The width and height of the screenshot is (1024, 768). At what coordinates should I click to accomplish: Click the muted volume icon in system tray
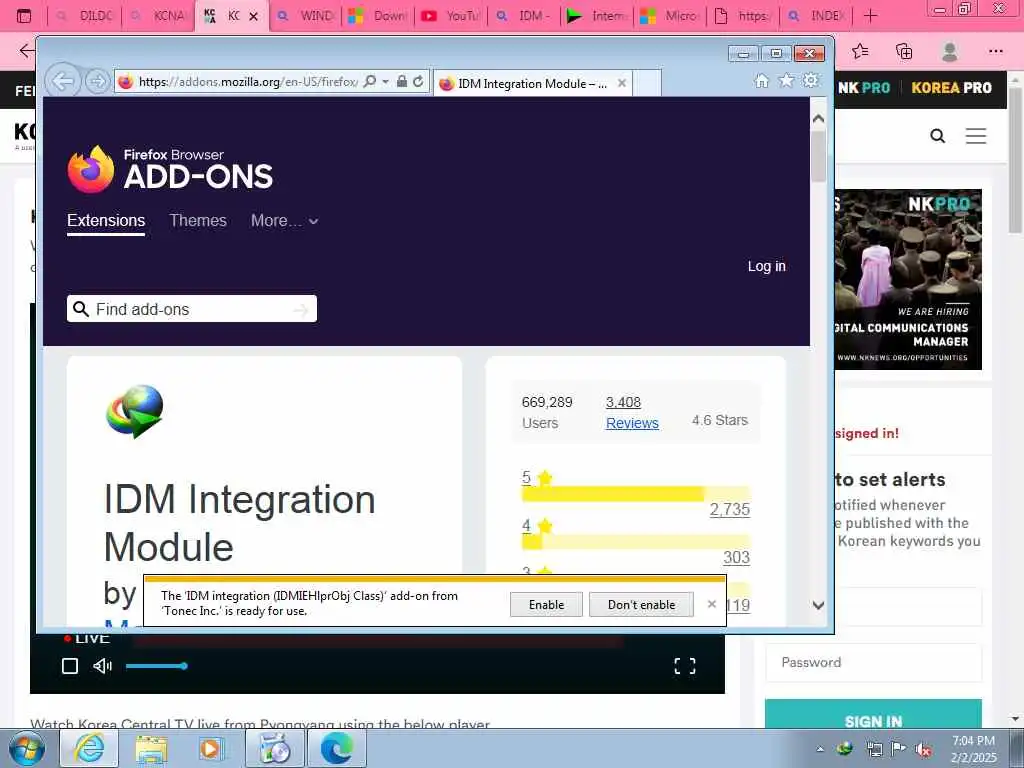pos(923,749)
